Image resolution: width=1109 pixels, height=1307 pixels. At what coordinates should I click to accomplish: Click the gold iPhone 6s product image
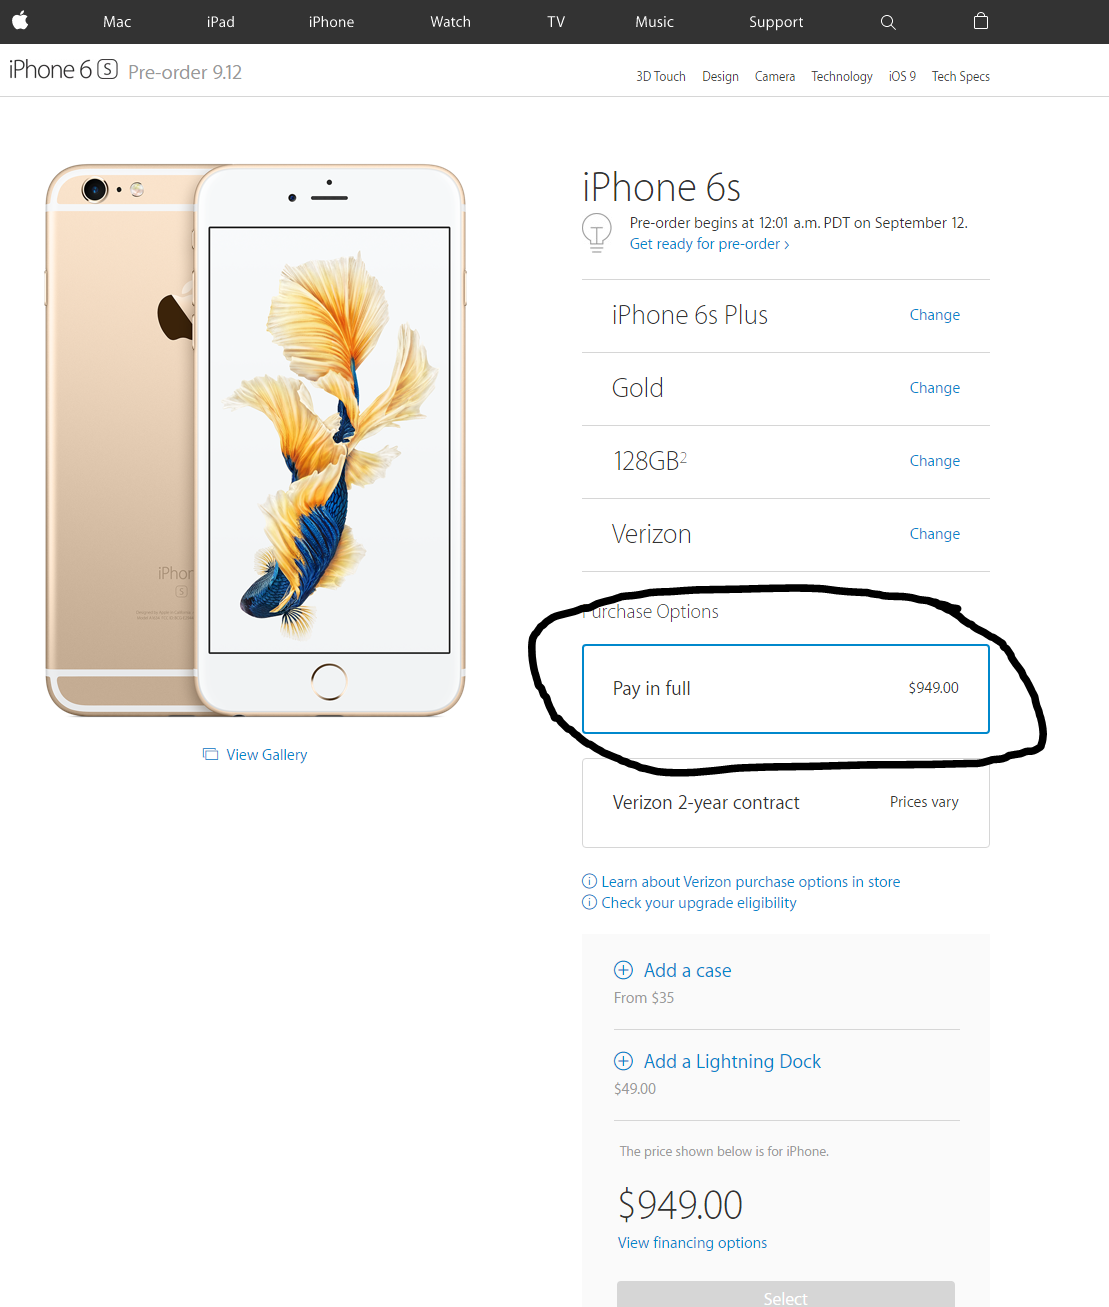pyautogui.click(x=256, y=440)
